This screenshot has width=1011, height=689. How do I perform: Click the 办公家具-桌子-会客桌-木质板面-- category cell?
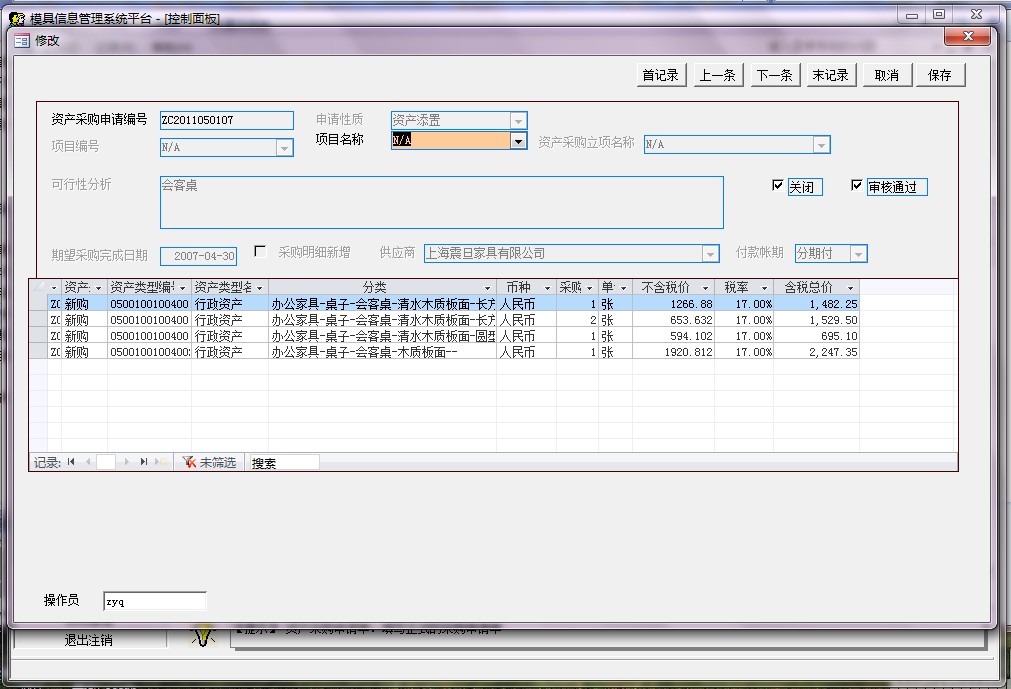coord(382,353)
